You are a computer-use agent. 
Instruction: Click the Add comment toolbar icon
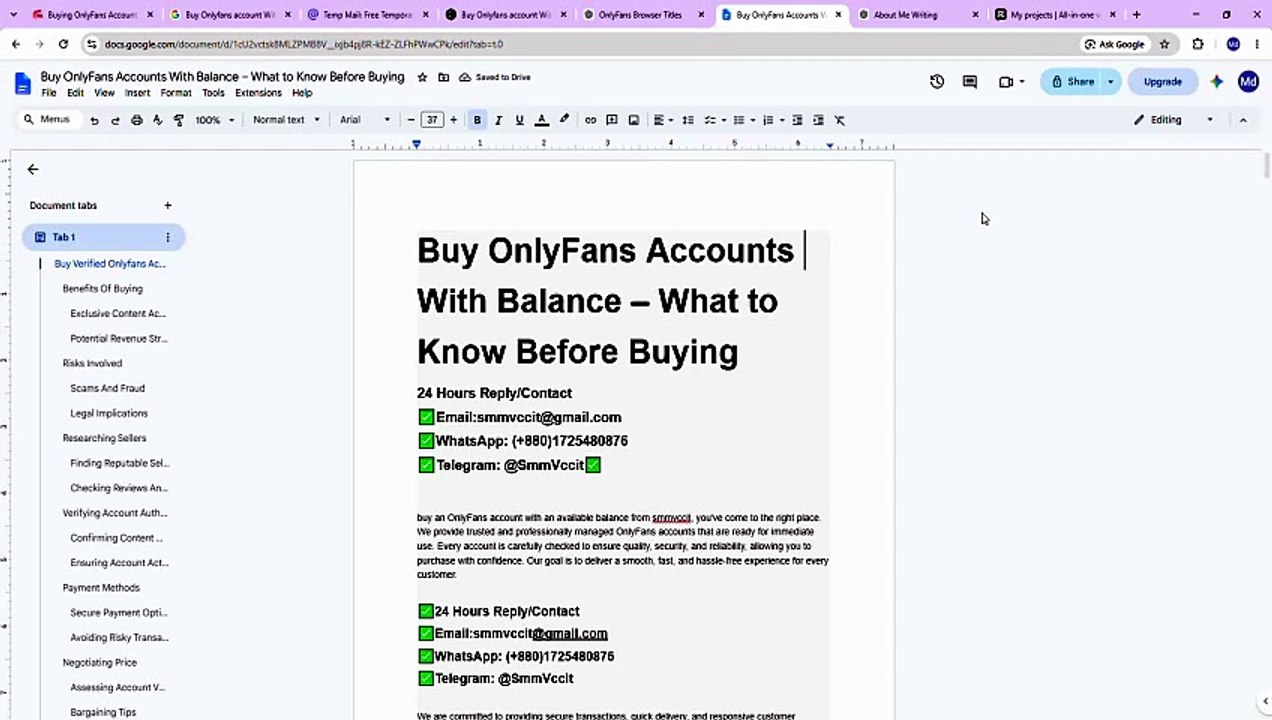point(612,120)
